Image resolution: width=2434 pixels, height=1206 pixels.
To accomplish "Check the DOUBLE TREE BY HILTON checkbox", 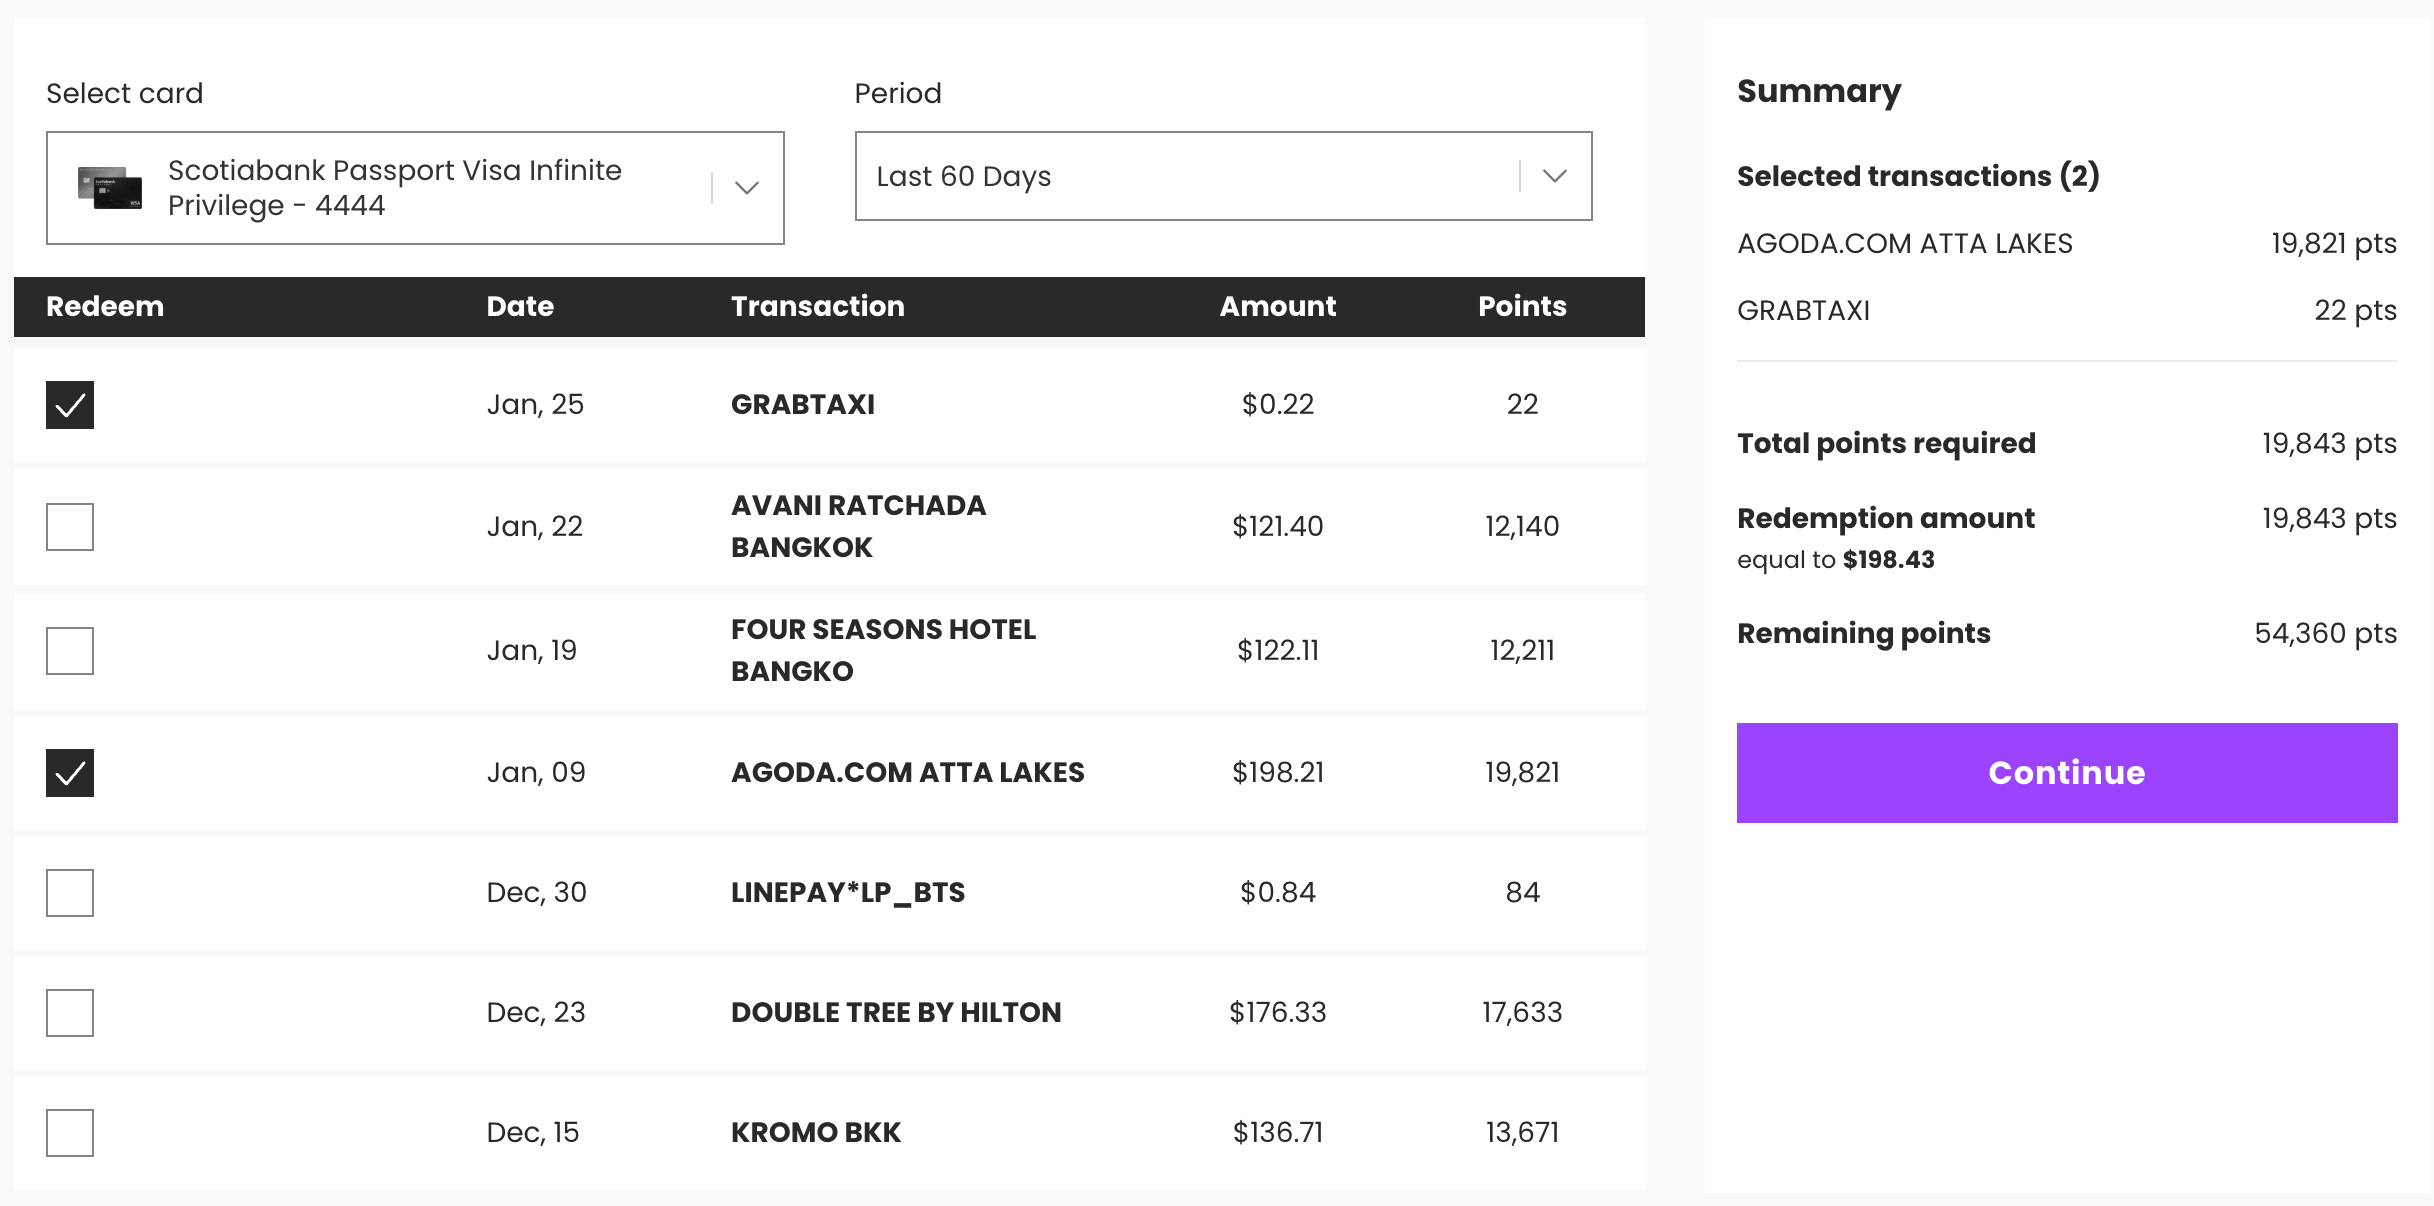I will [x=70, y=1013].
